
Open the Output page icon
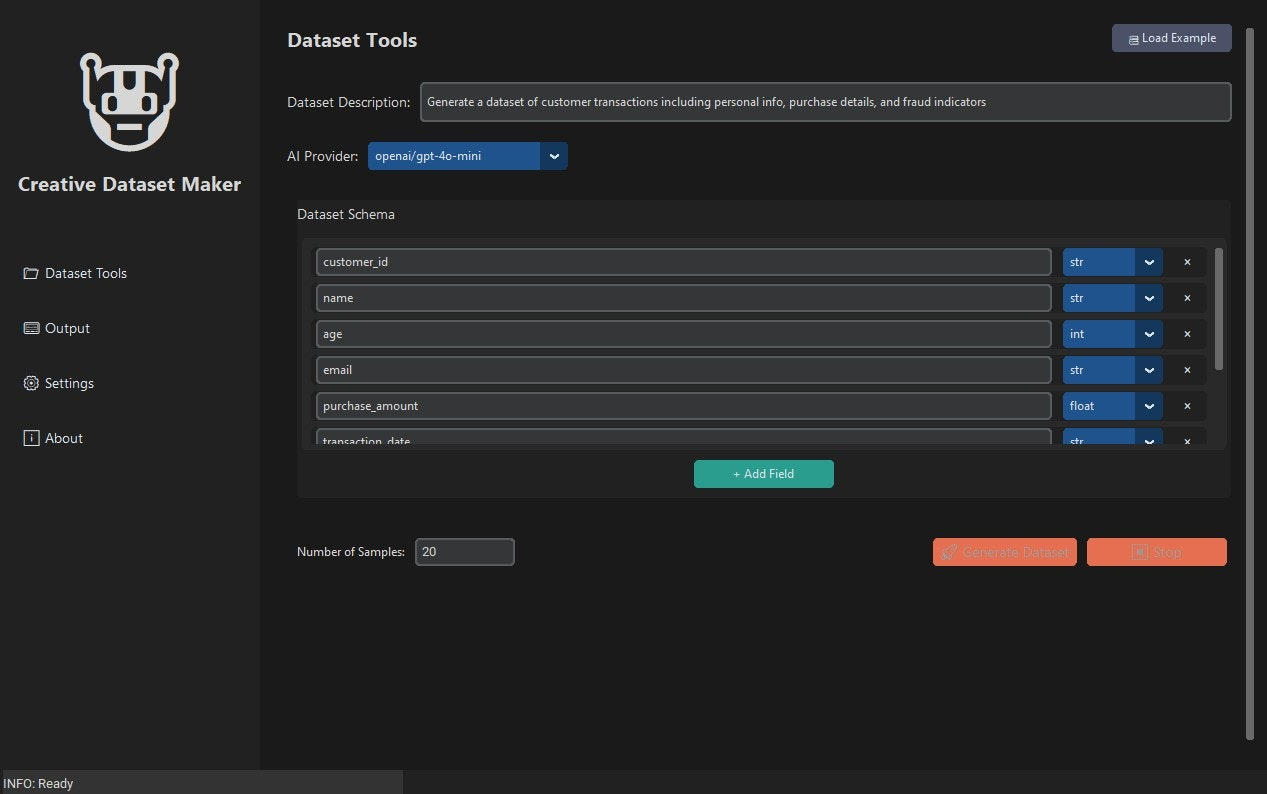[x=31, y=328]
